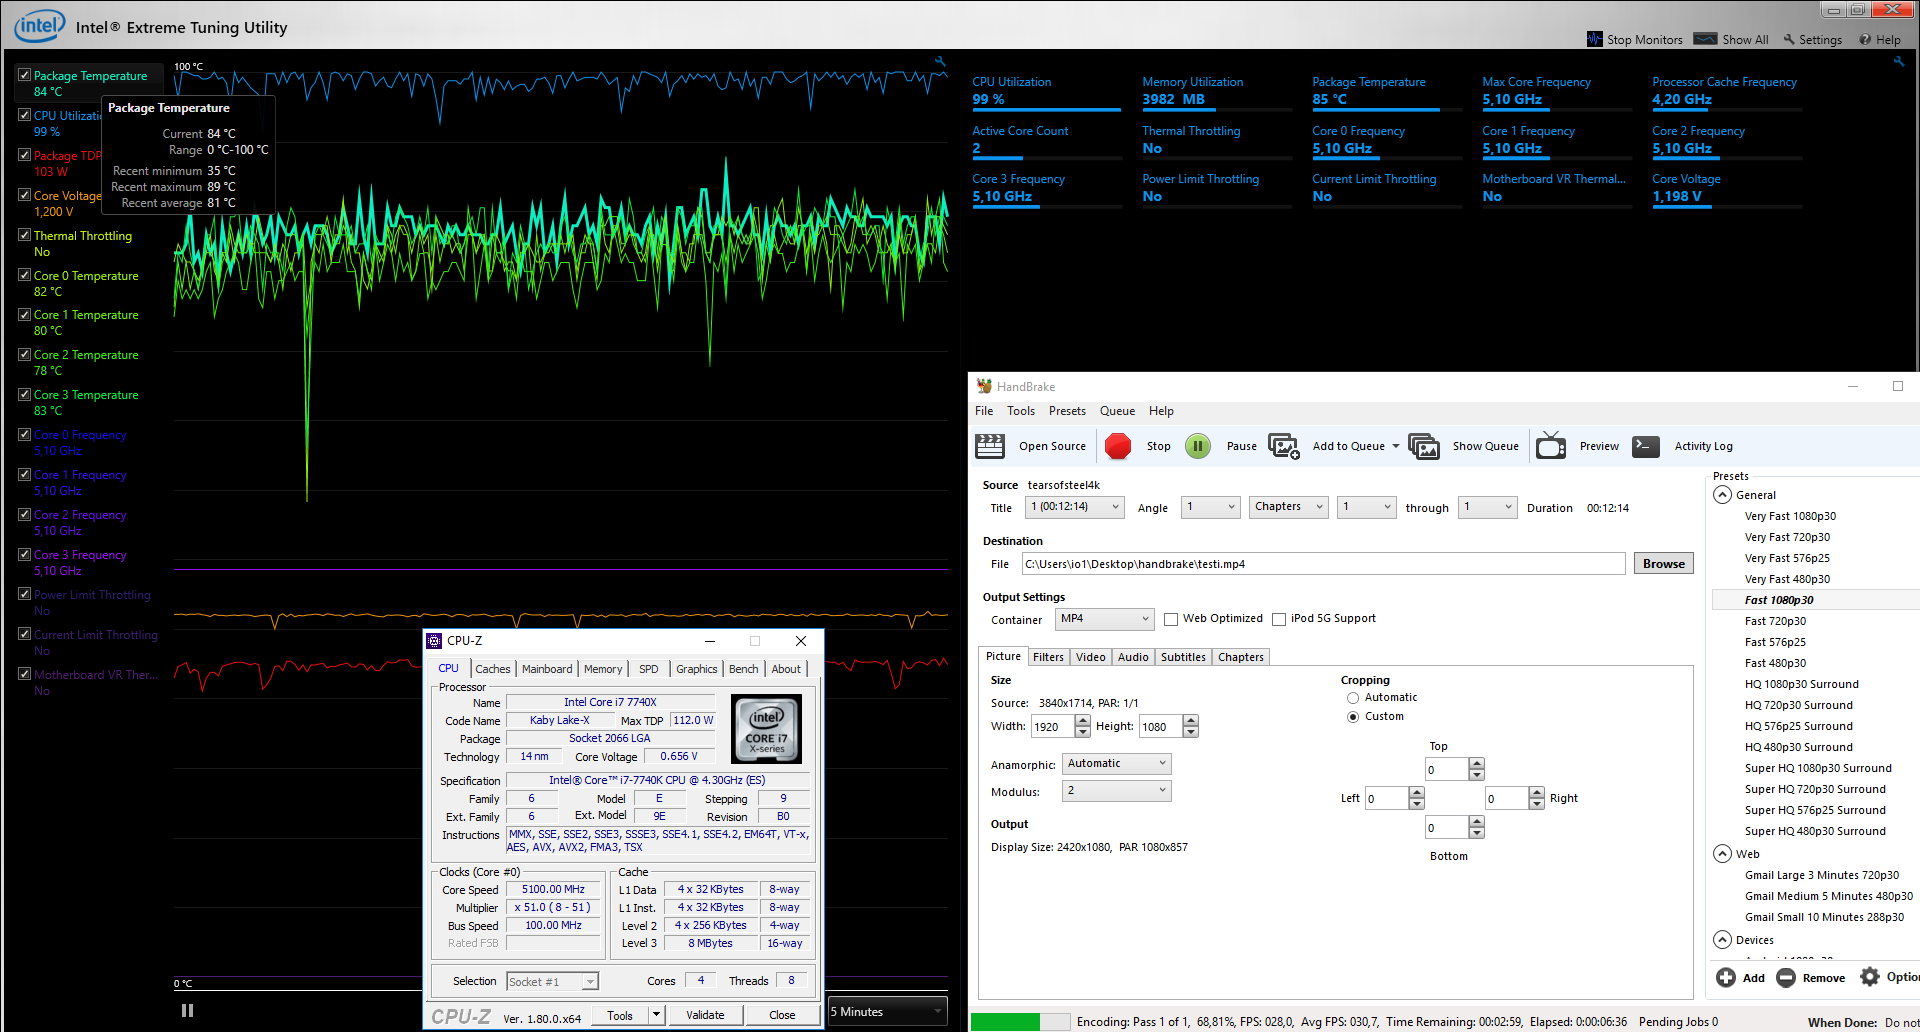1920x1032 pixels.
Task: Open the Show Queue icon
Action: pos(1423,446)
